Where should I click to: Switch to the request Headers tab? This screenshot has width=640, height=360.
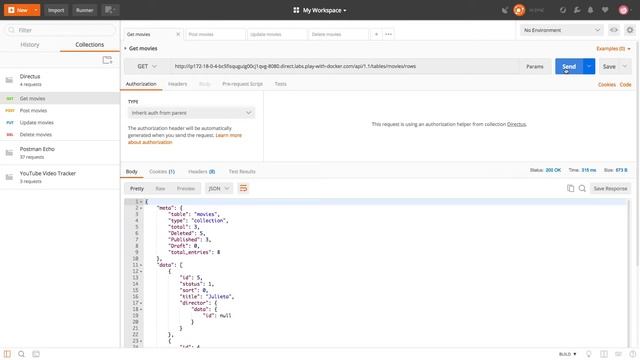[x=178, y=84]
